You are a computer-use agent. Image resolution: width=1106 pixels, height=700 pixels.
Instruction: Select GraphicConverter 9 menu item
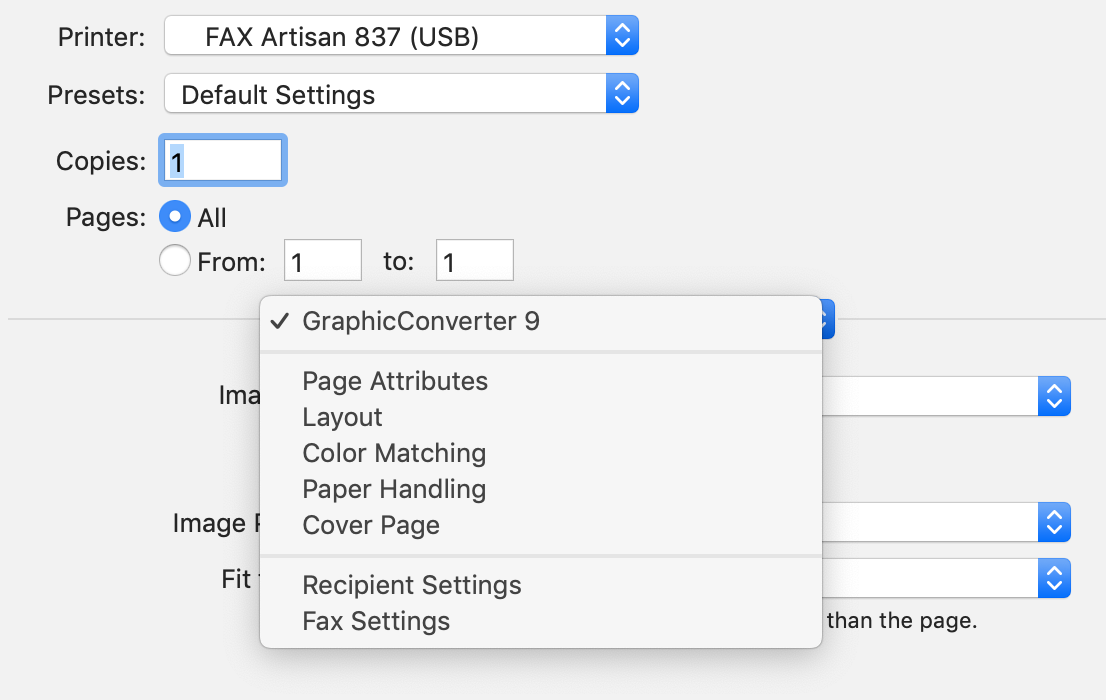point(421,321)
